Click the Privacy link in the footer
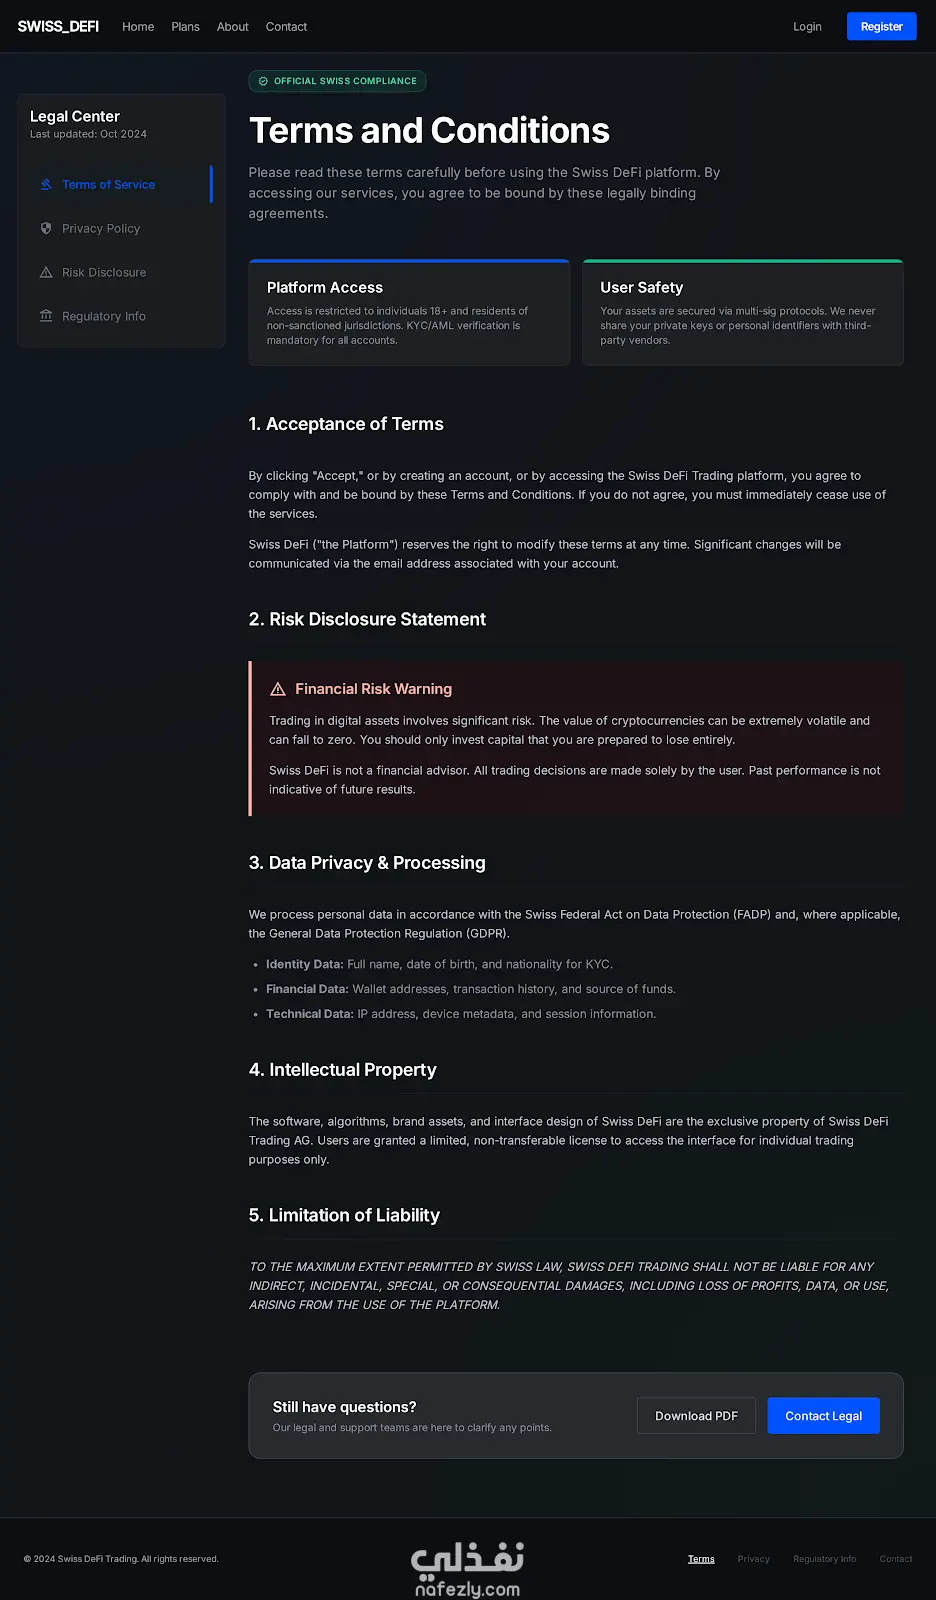936x1600 pixels. click(x=754, y=1559)
